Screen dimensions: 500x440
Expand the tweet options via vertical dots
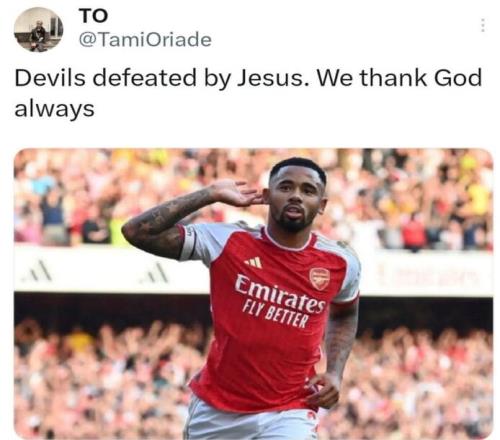click(x=482, y=25)
